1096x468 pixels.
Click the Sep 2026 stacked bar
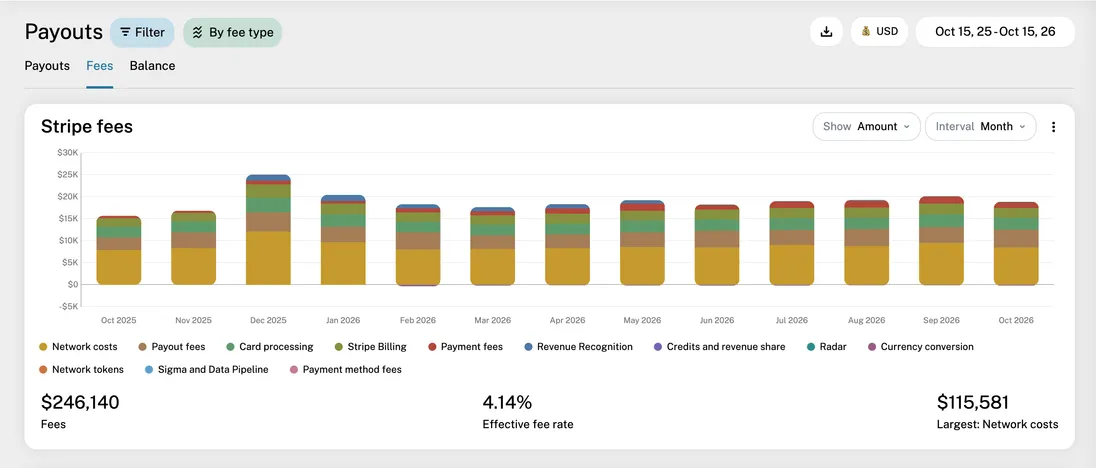(x=942, y=241)
